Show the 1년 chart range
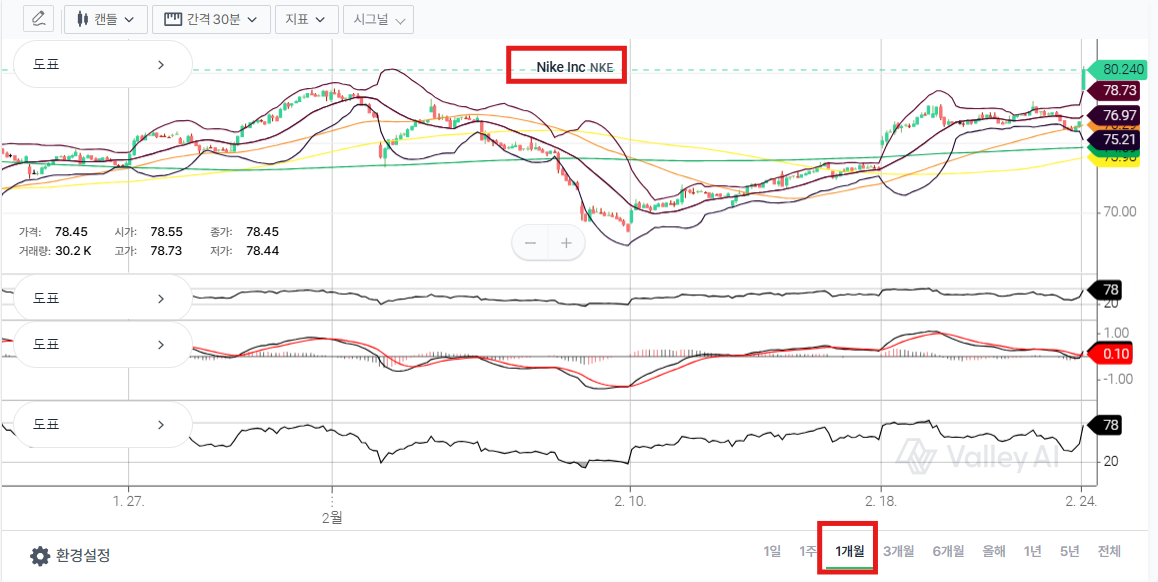The image size is (1158, 582). (x=1032, y=551)
